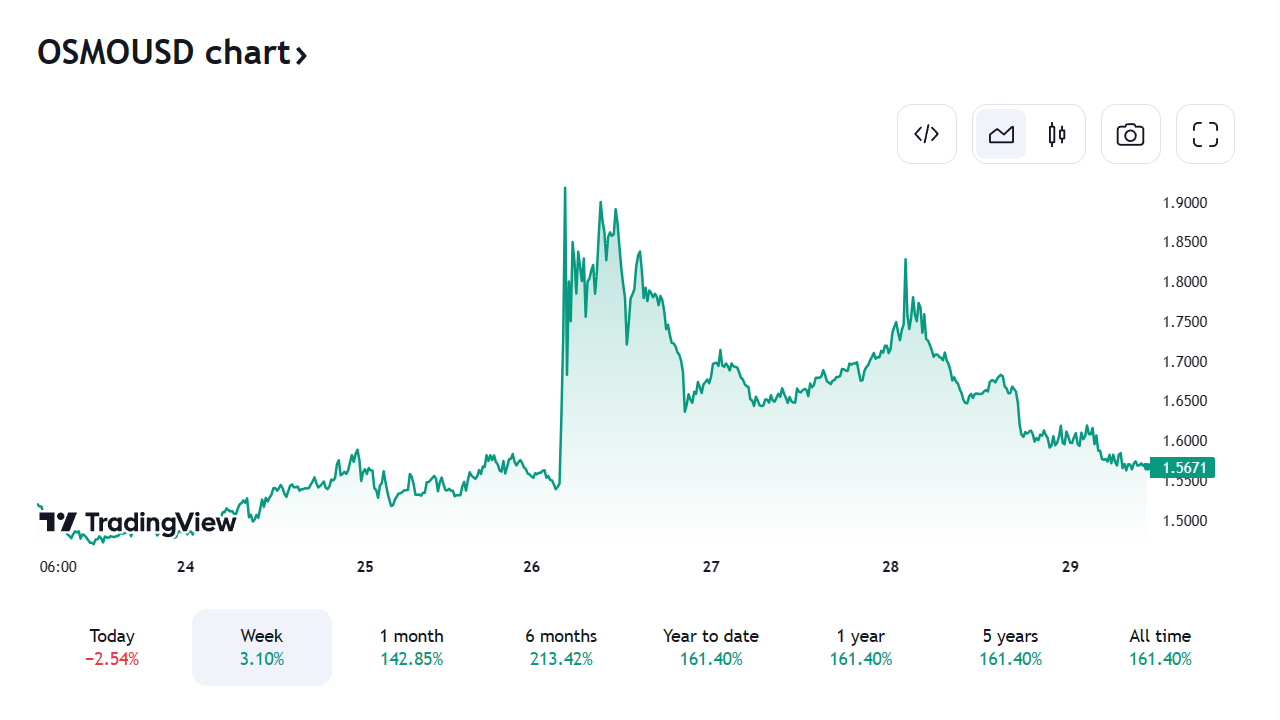Show the 6 months range
The image size is (1280, 720).
(561, 646)
